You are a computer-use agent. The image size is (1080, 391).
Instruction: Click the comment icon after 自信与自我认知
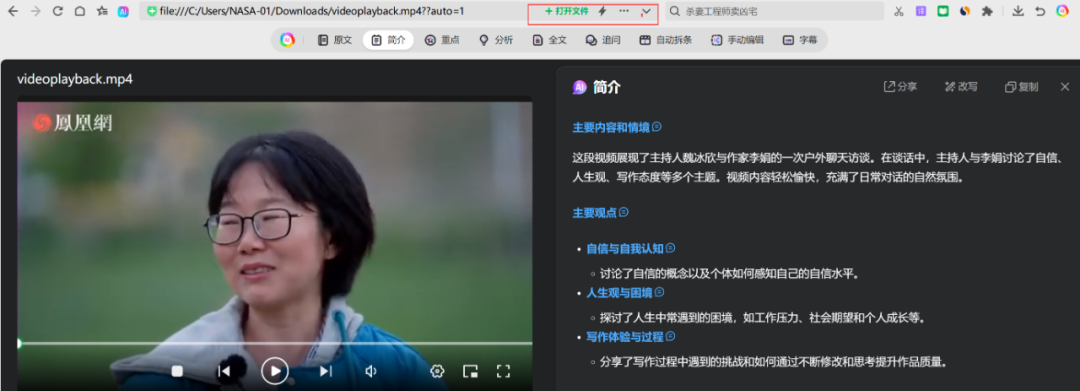point(670,248)
